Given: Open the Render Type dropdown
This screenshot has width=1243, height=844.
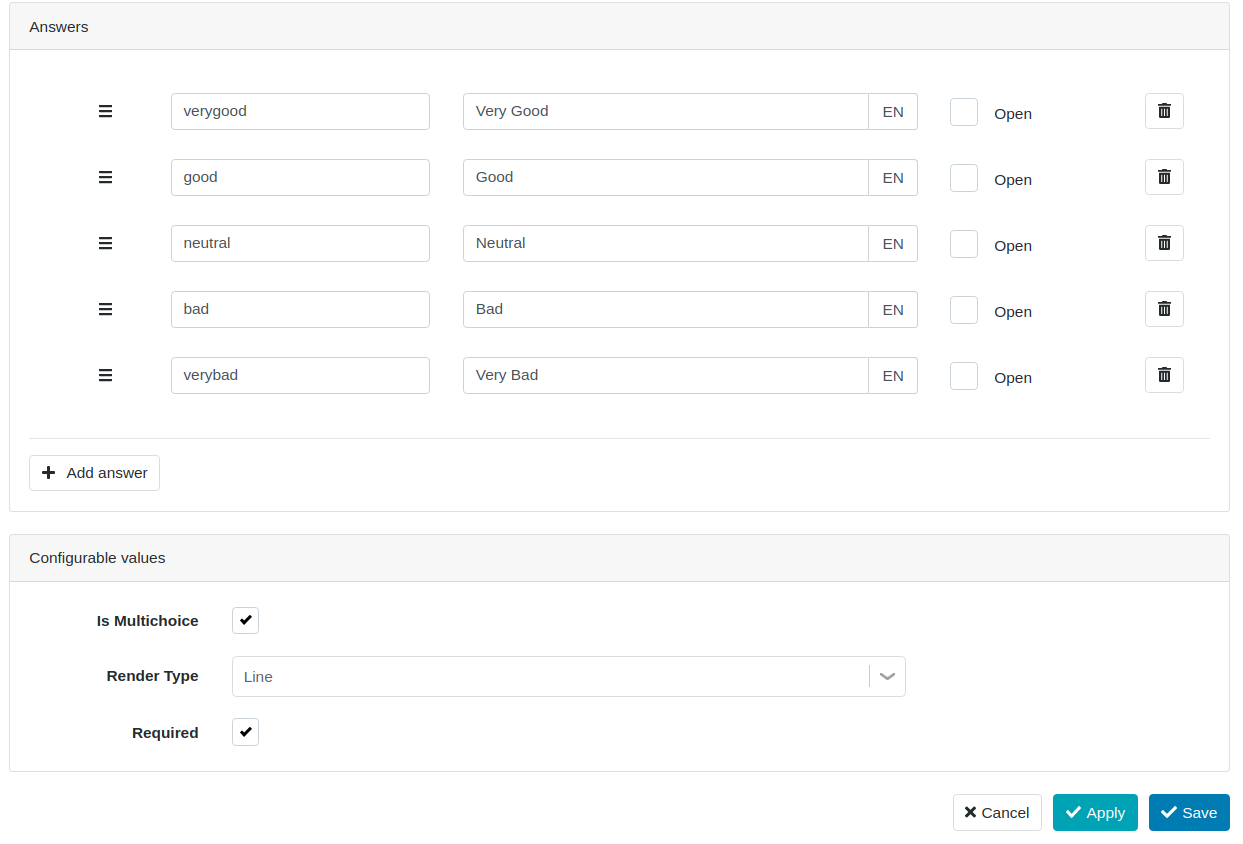Looking at the screenshot, I should [x=568, y=676].
